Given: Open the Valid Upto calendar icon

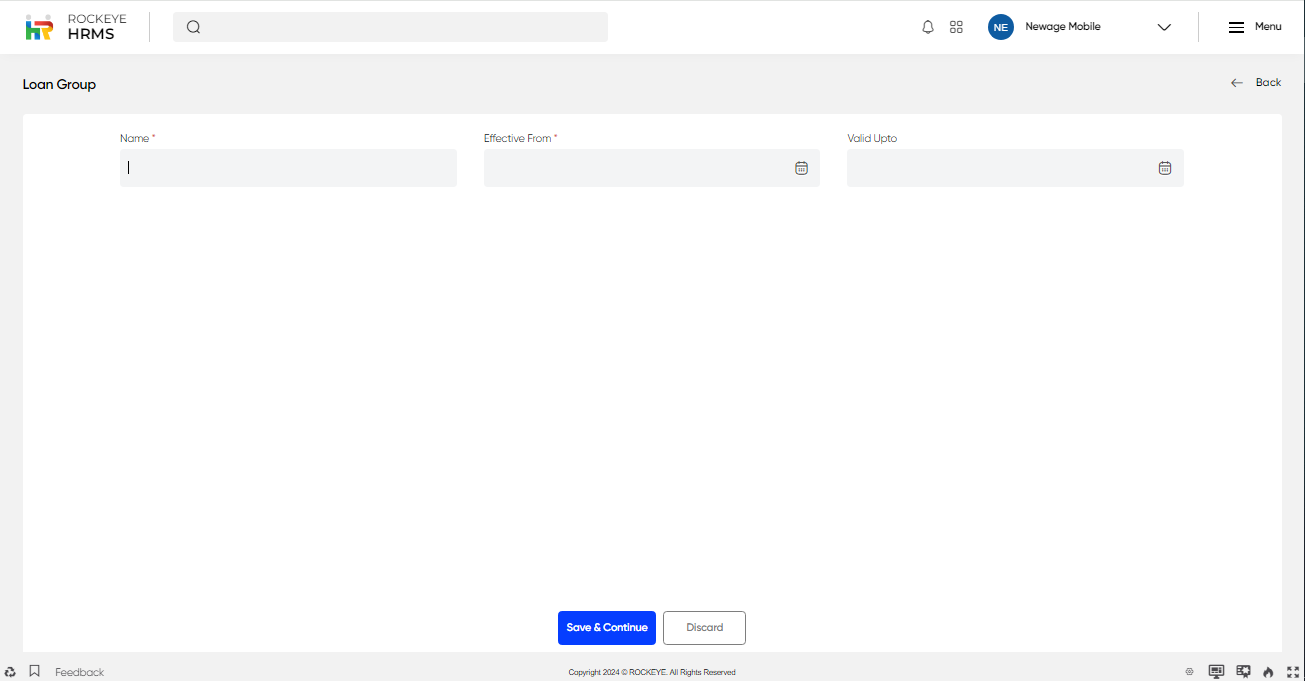Looking at the screenshot, I should pyautogui.click(x=1165, y=168).
